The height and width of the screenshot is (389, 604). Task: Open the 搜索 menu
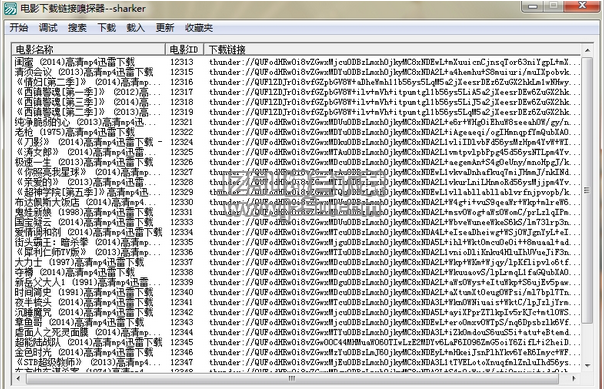click(77, 28)
